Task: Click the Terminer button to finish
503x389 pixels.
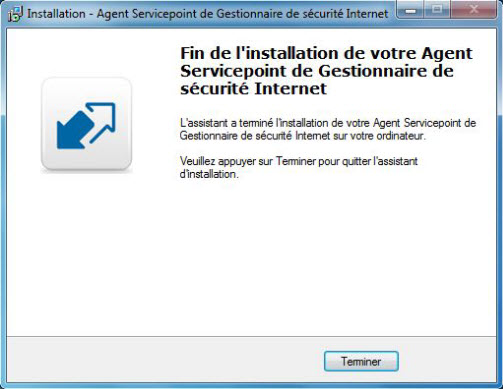Action: pos(361,361)
